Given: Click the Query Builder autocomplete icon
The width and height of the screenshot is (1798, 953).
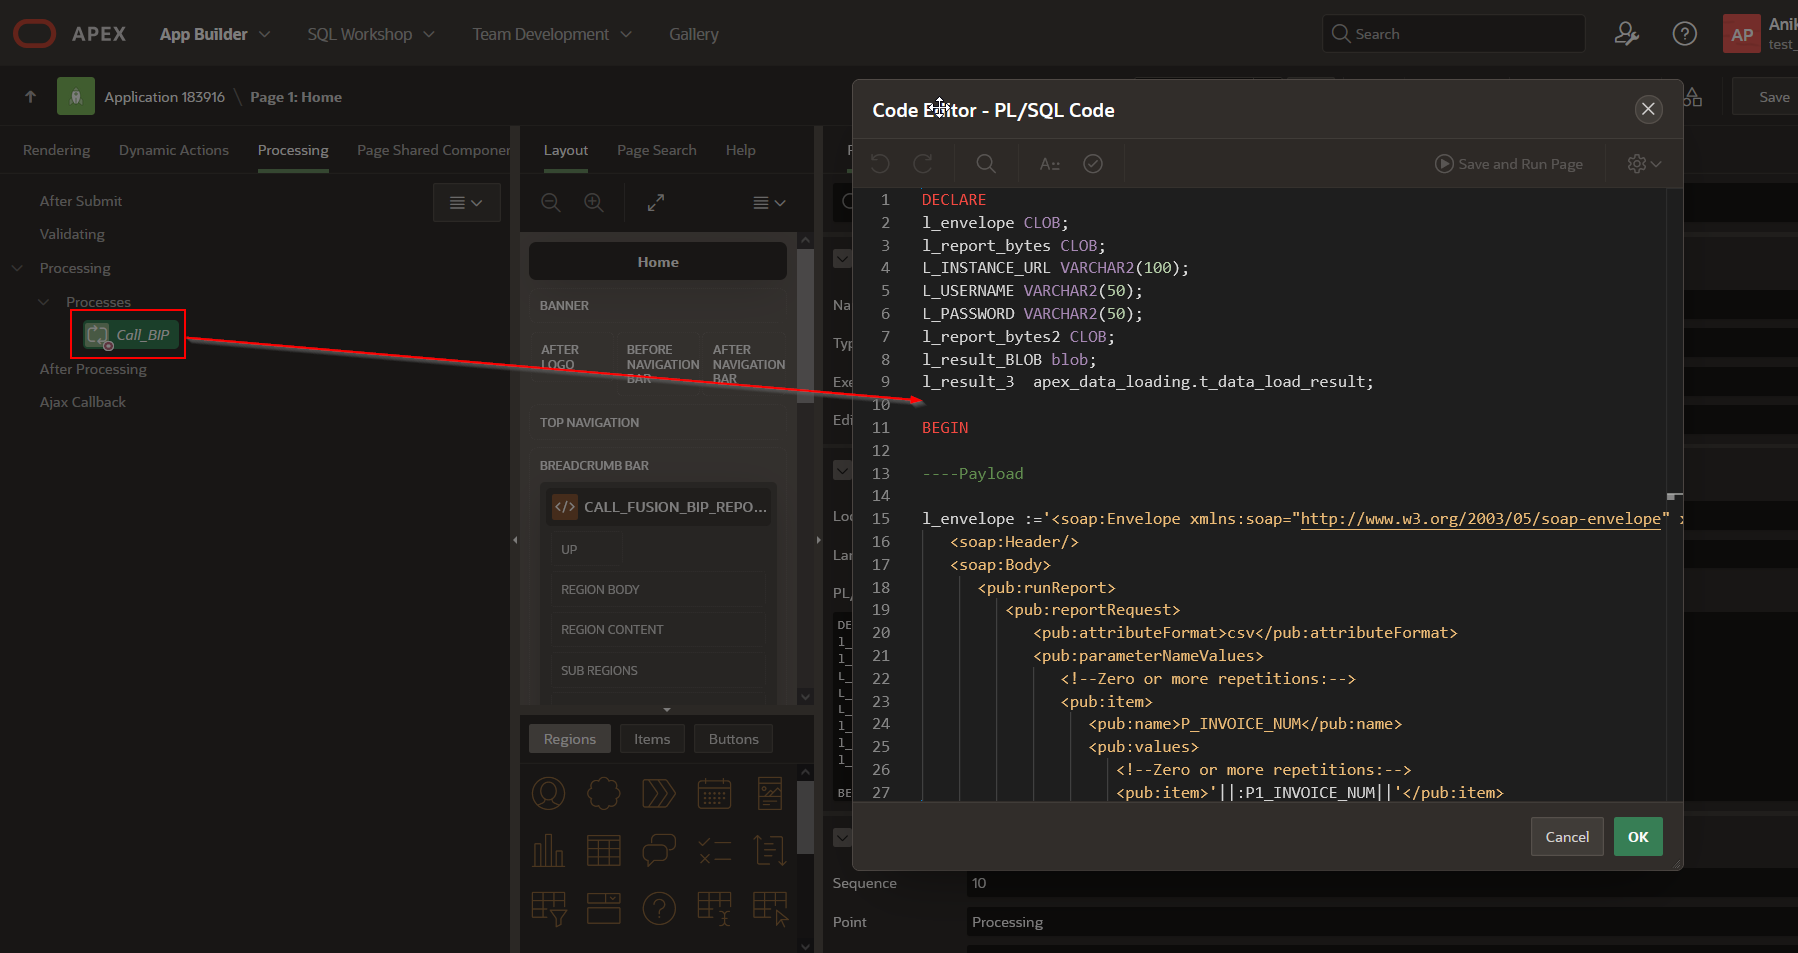Looking at the screenshot, I should [1049, 163].
